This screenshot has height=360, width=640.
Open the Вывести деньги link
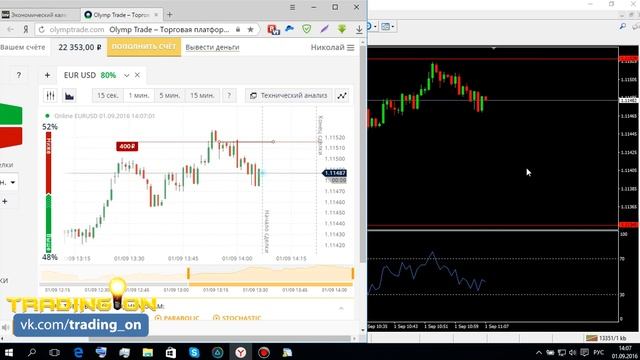(x=212, y=47)
